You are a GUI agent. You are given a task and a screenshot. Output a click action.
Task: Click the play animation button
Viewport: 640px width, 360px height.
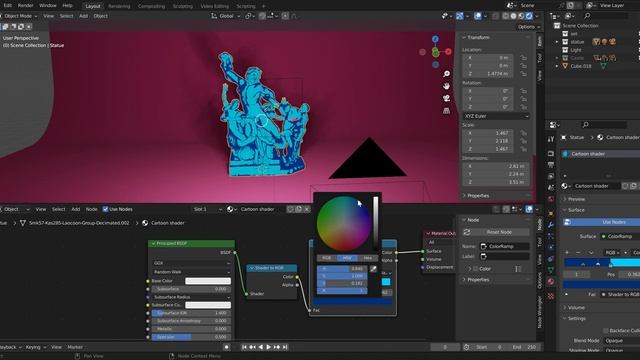click(269, 347)
